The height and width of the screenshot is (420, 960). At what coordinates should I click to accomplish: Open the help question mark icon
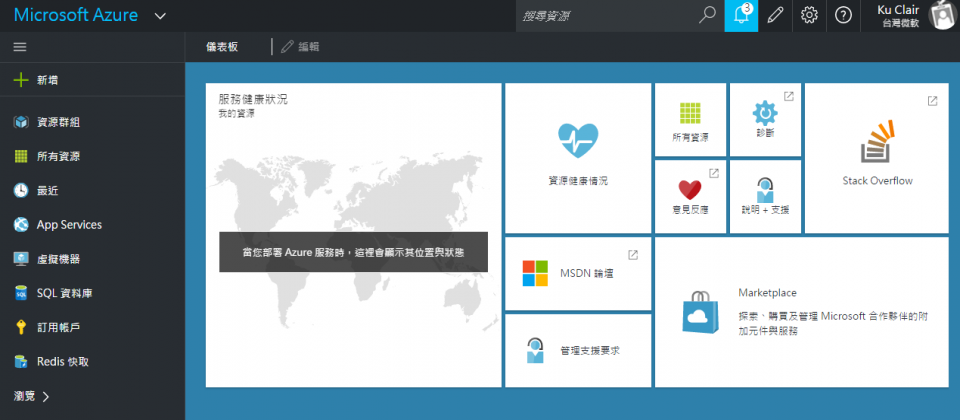(844, 15)
